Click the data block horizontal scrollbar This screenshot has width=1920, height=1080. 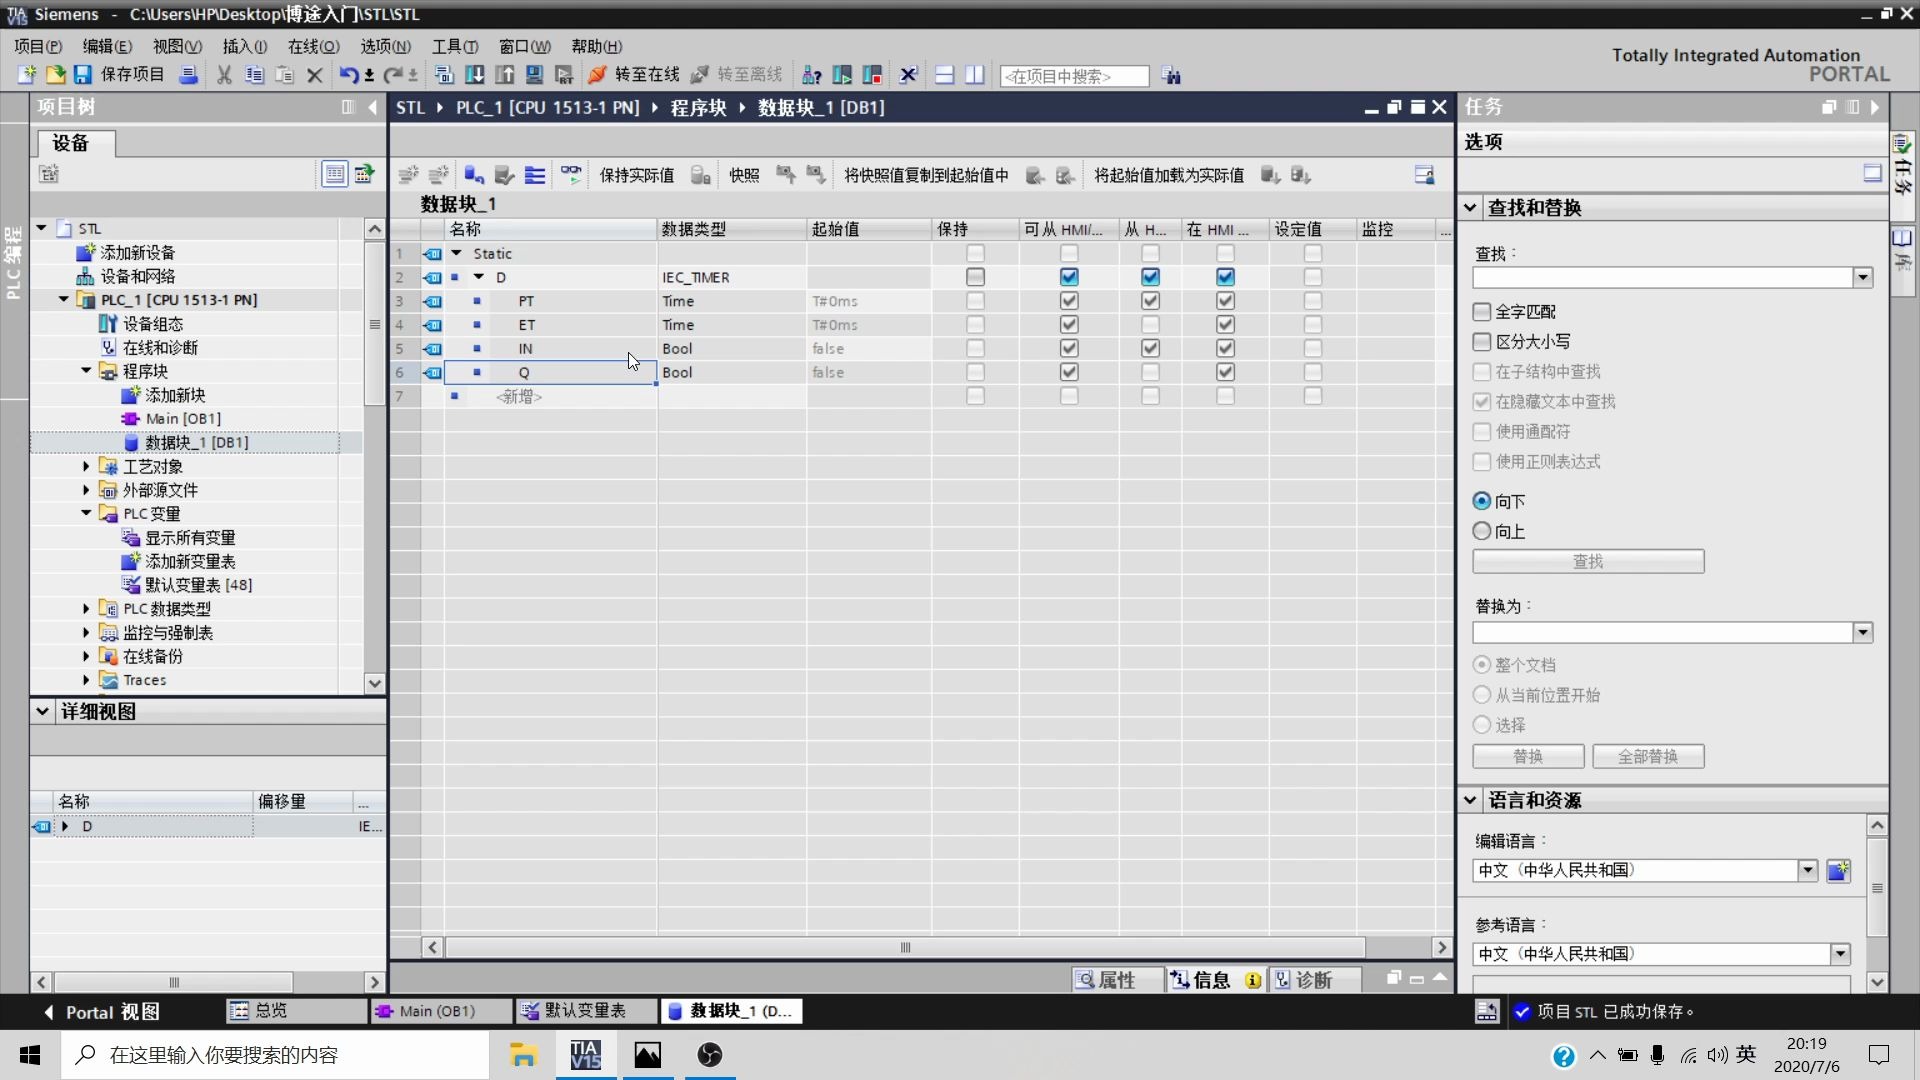(905, 947)
